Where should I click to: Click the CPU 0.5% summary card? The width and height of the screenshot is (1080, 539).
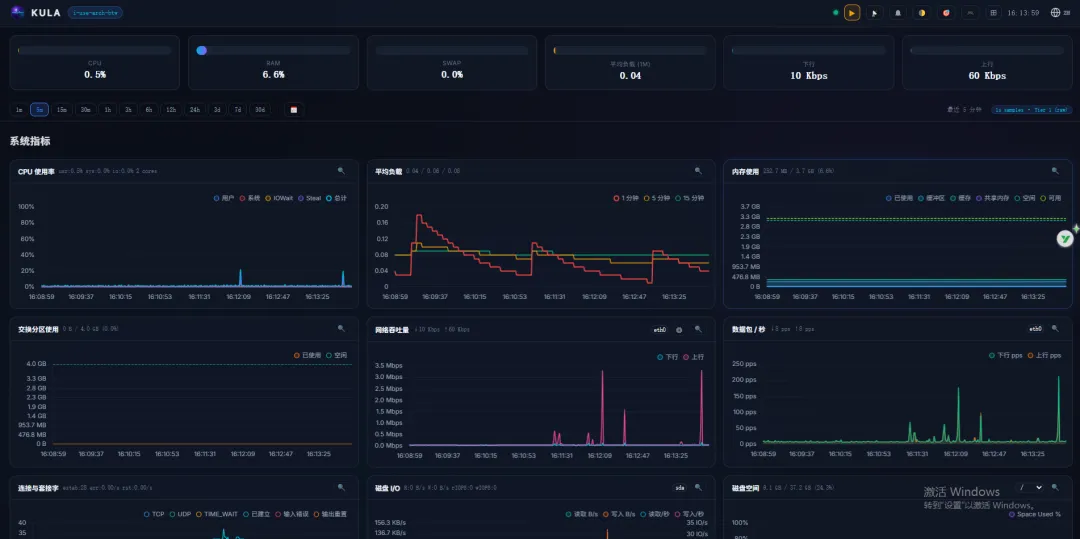94,63
